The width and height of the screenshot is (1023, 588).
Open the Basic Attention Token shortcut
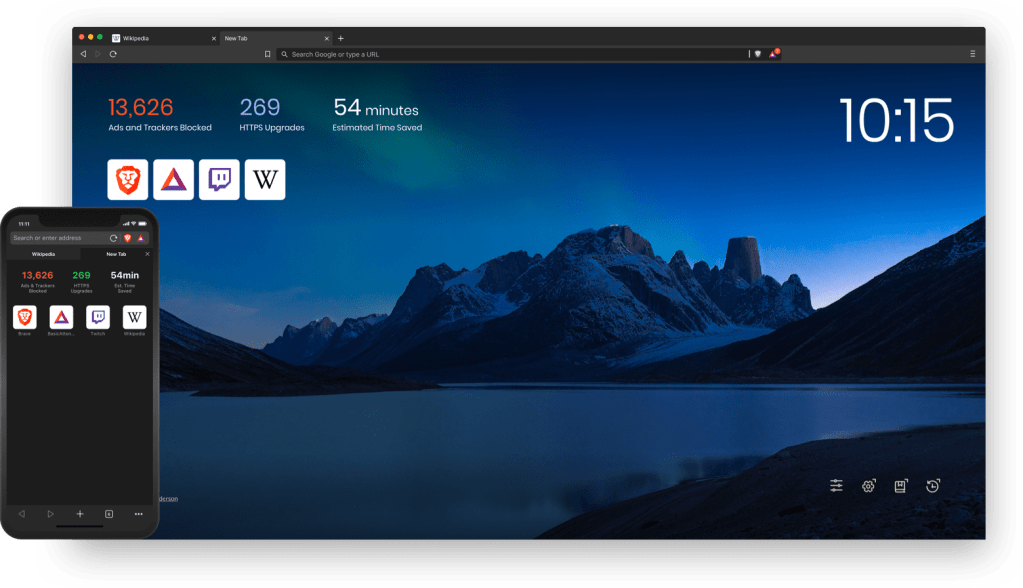point(173,180)
